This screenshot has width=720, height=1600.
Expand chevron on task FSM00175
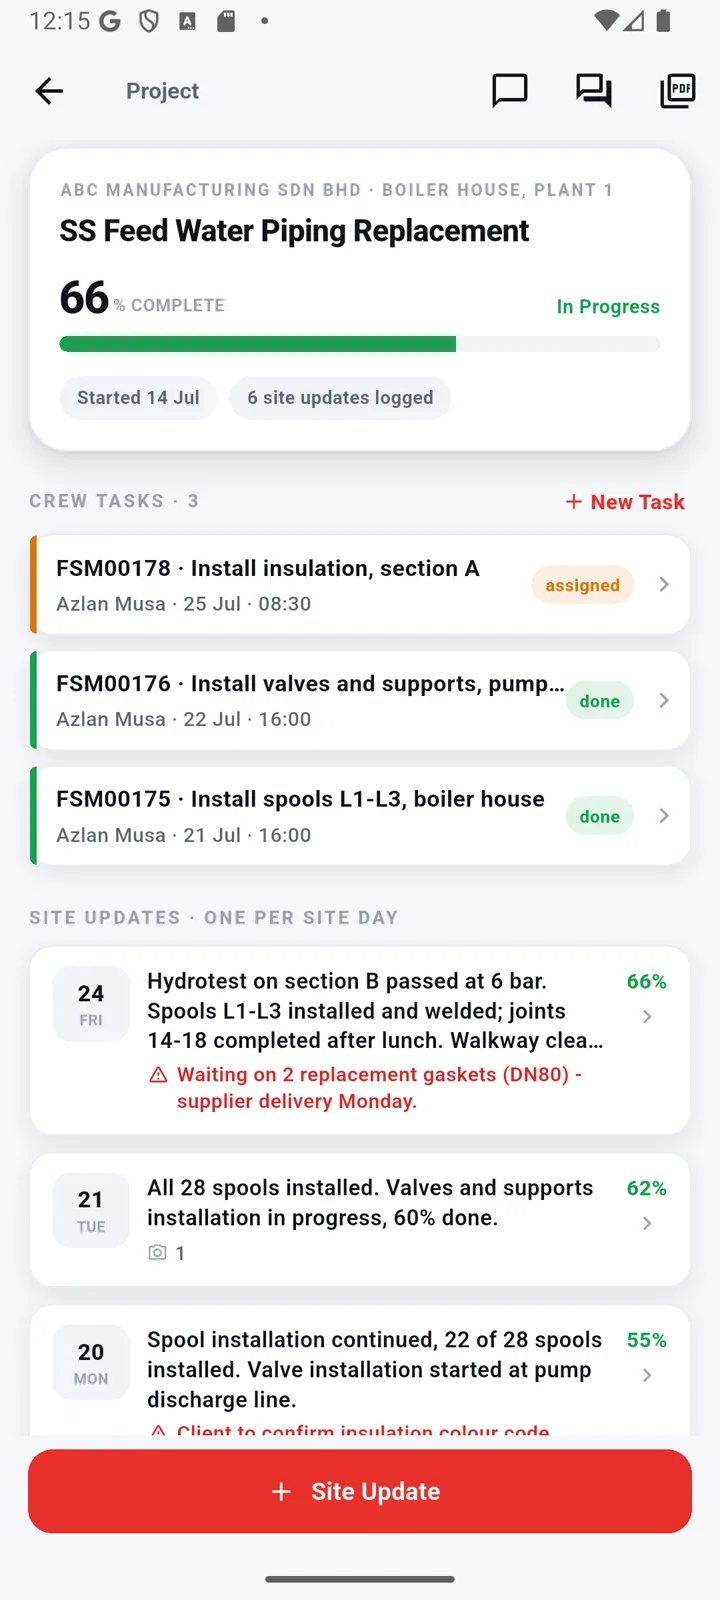pos(664,816)
